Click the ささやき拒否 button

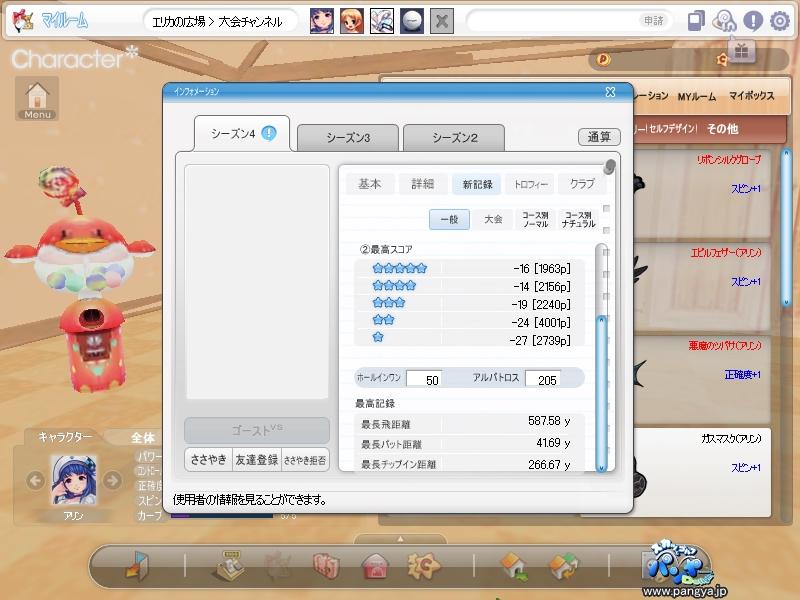[x=305, y=460]
